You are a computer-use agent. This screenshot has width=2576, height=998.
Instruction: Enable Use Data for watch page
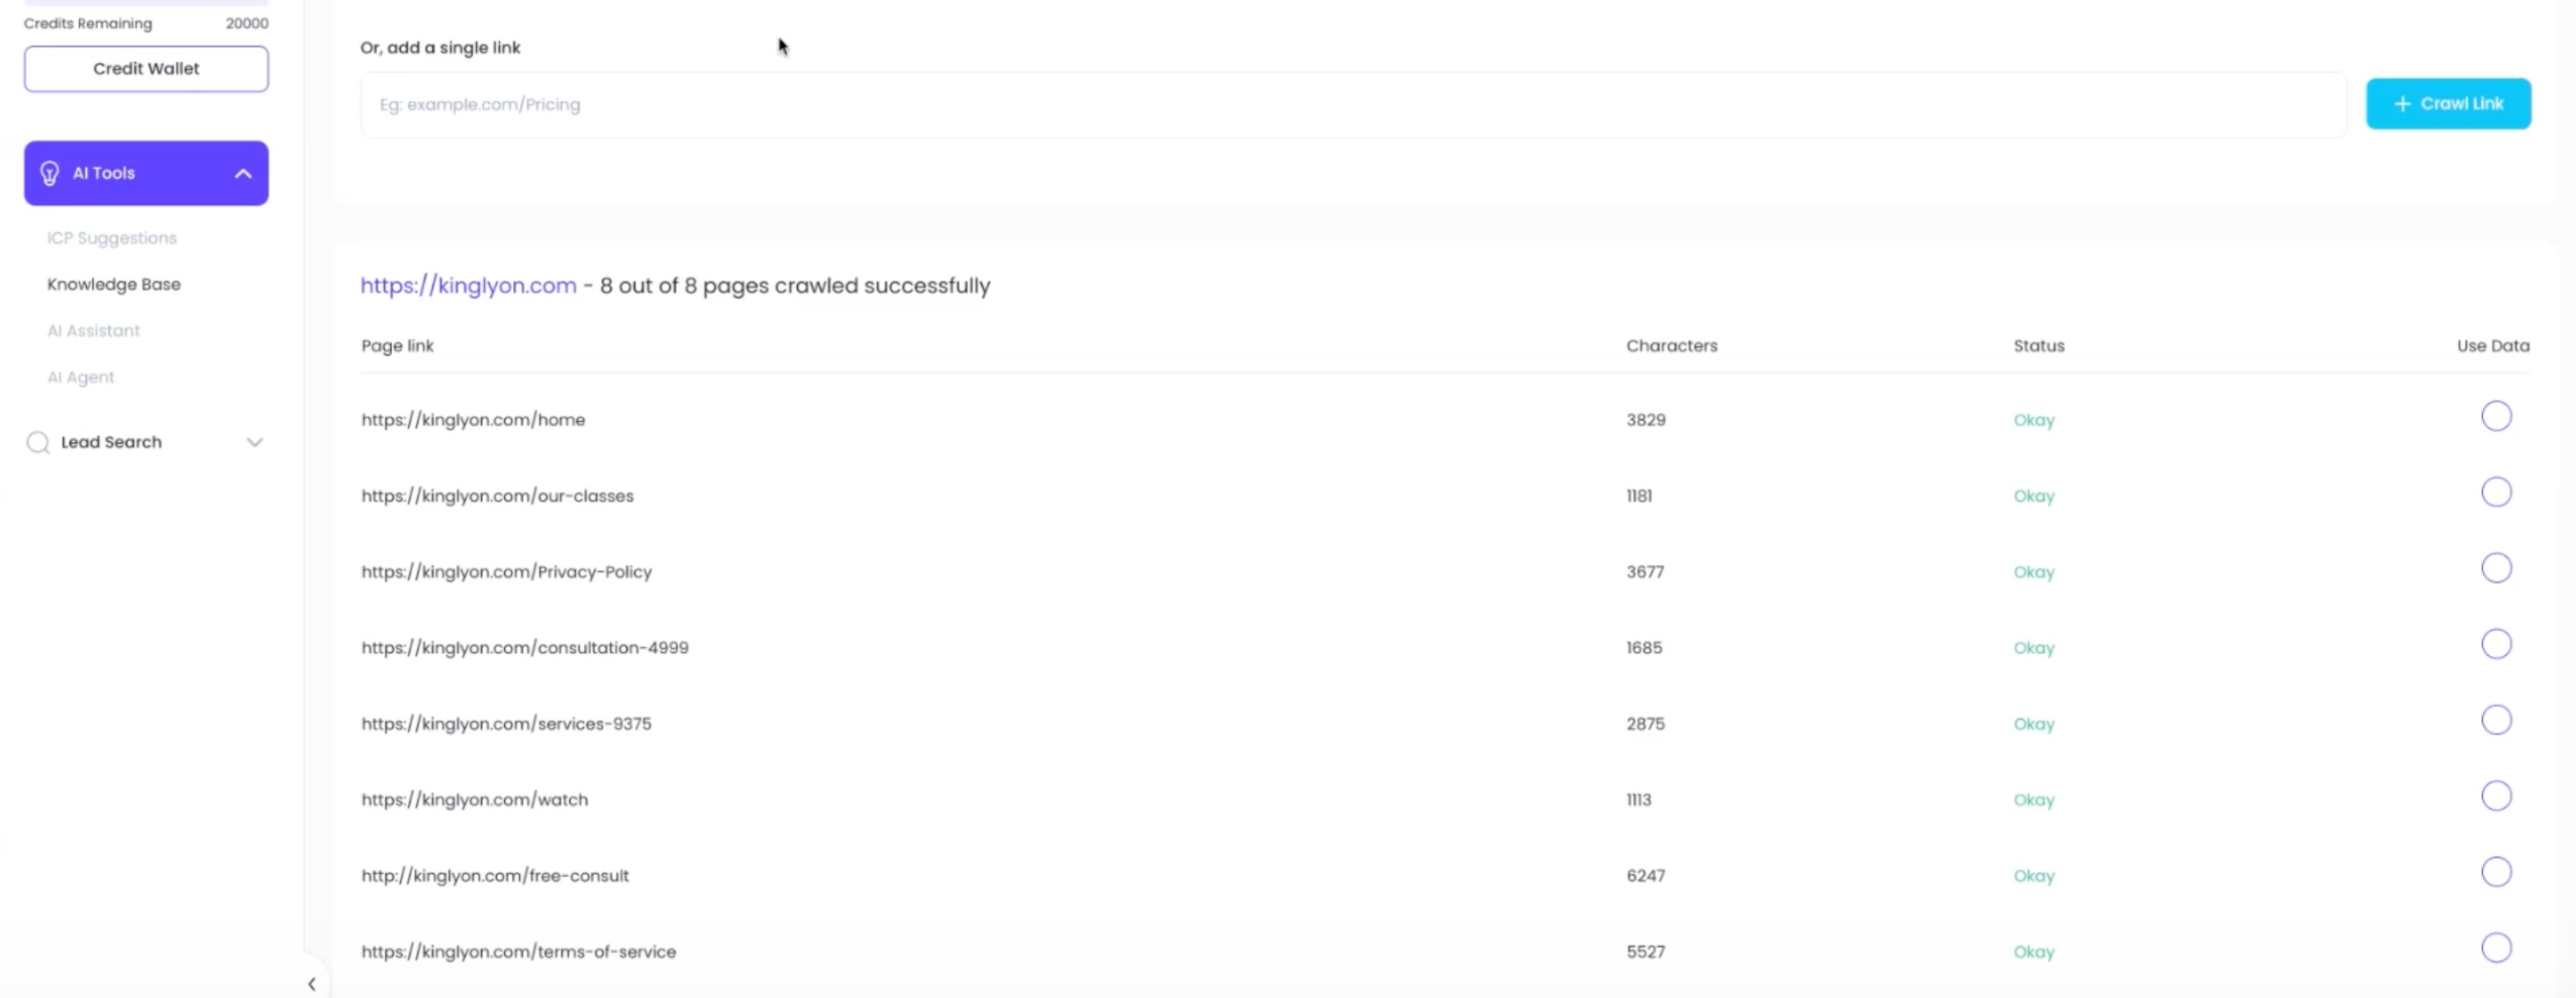[2495, 796]
